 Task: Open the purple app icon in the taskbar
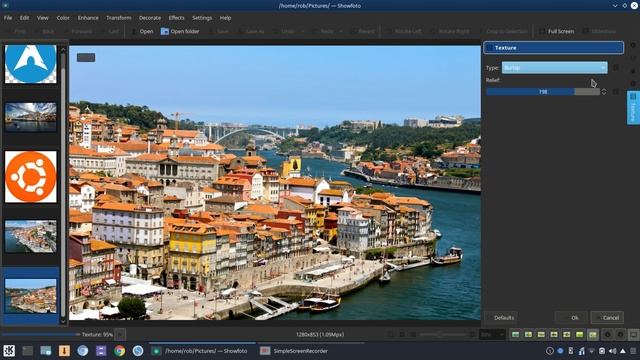pos(101,351)
